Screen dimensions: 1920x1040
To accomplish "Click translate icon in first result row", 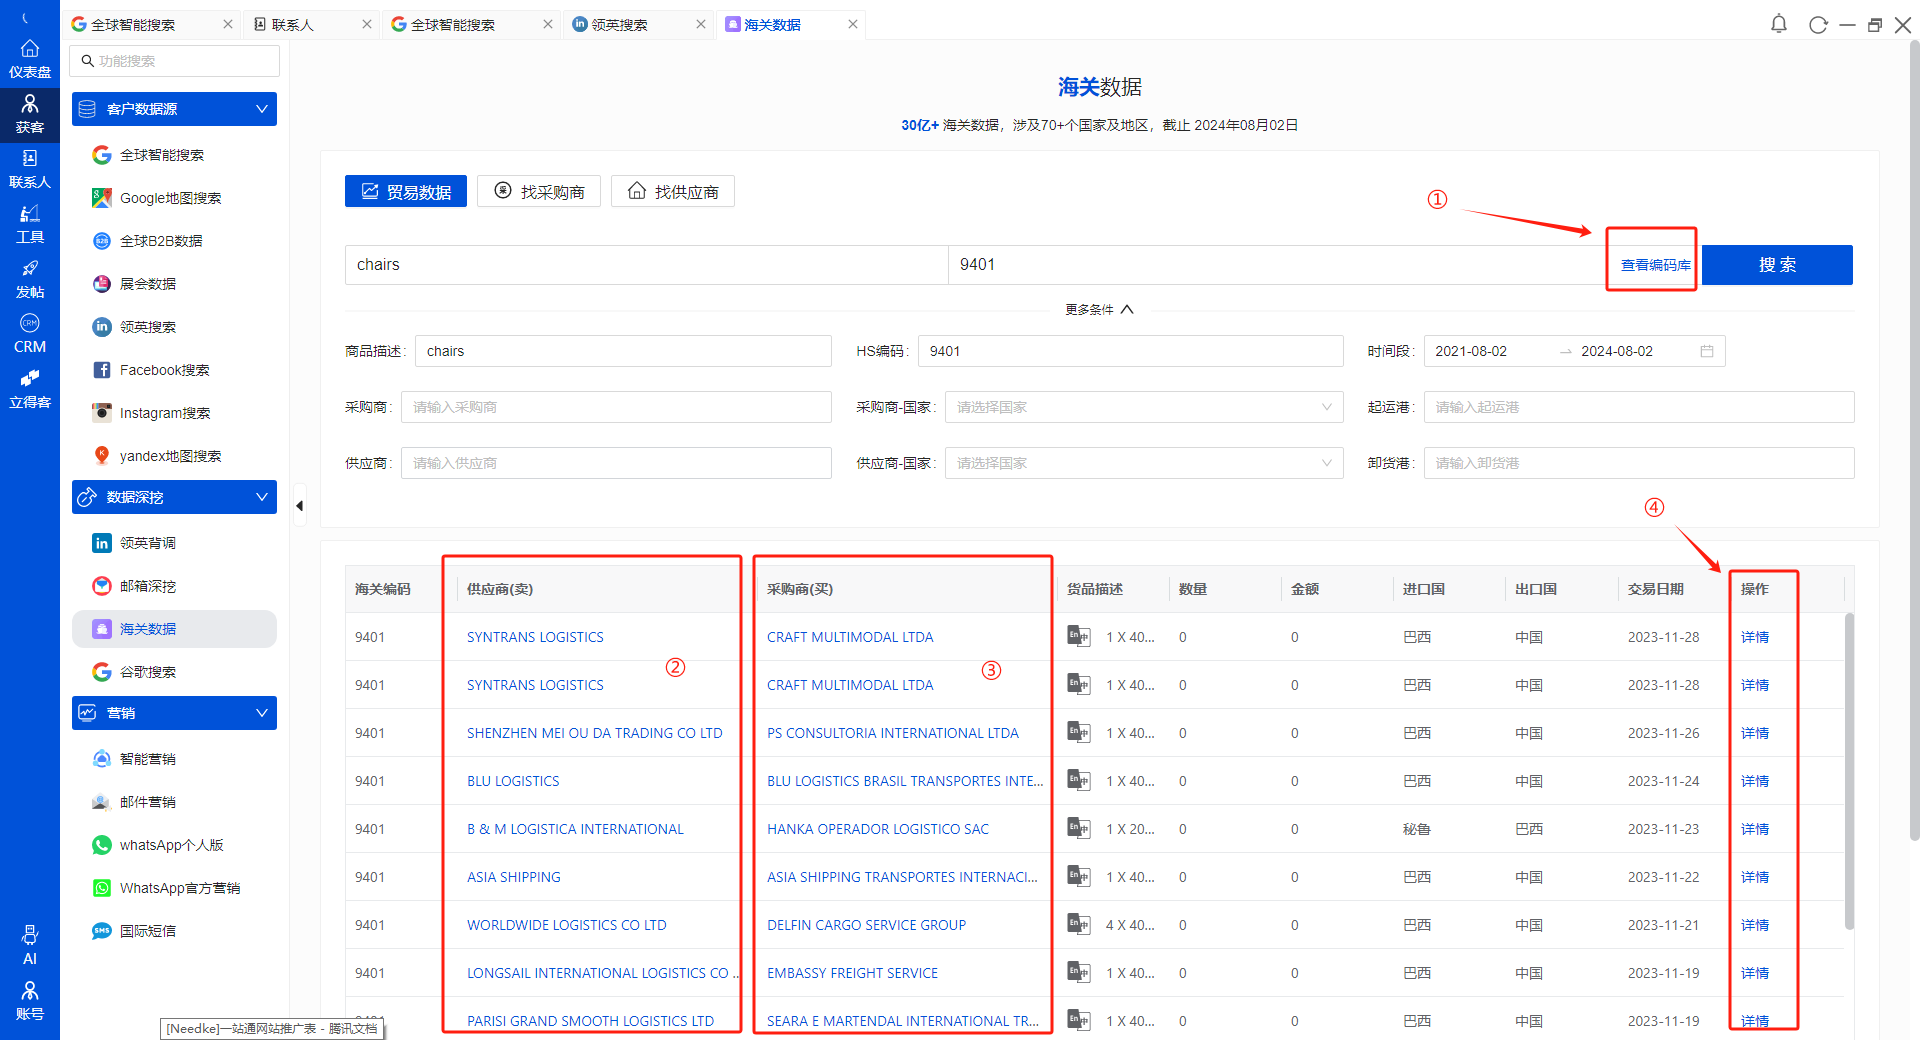I will click(x=1078, y=636).
